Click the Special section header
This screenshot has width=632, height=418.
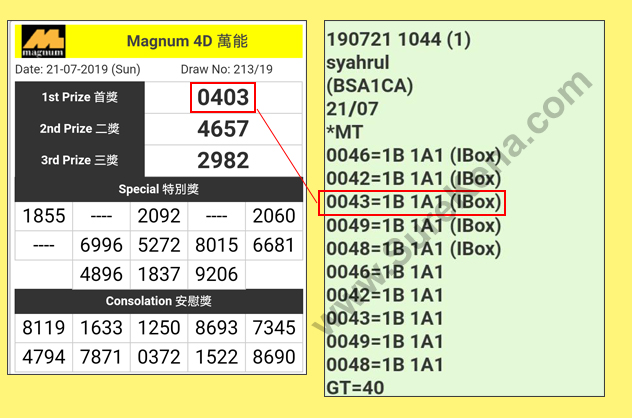coord(159,189)
